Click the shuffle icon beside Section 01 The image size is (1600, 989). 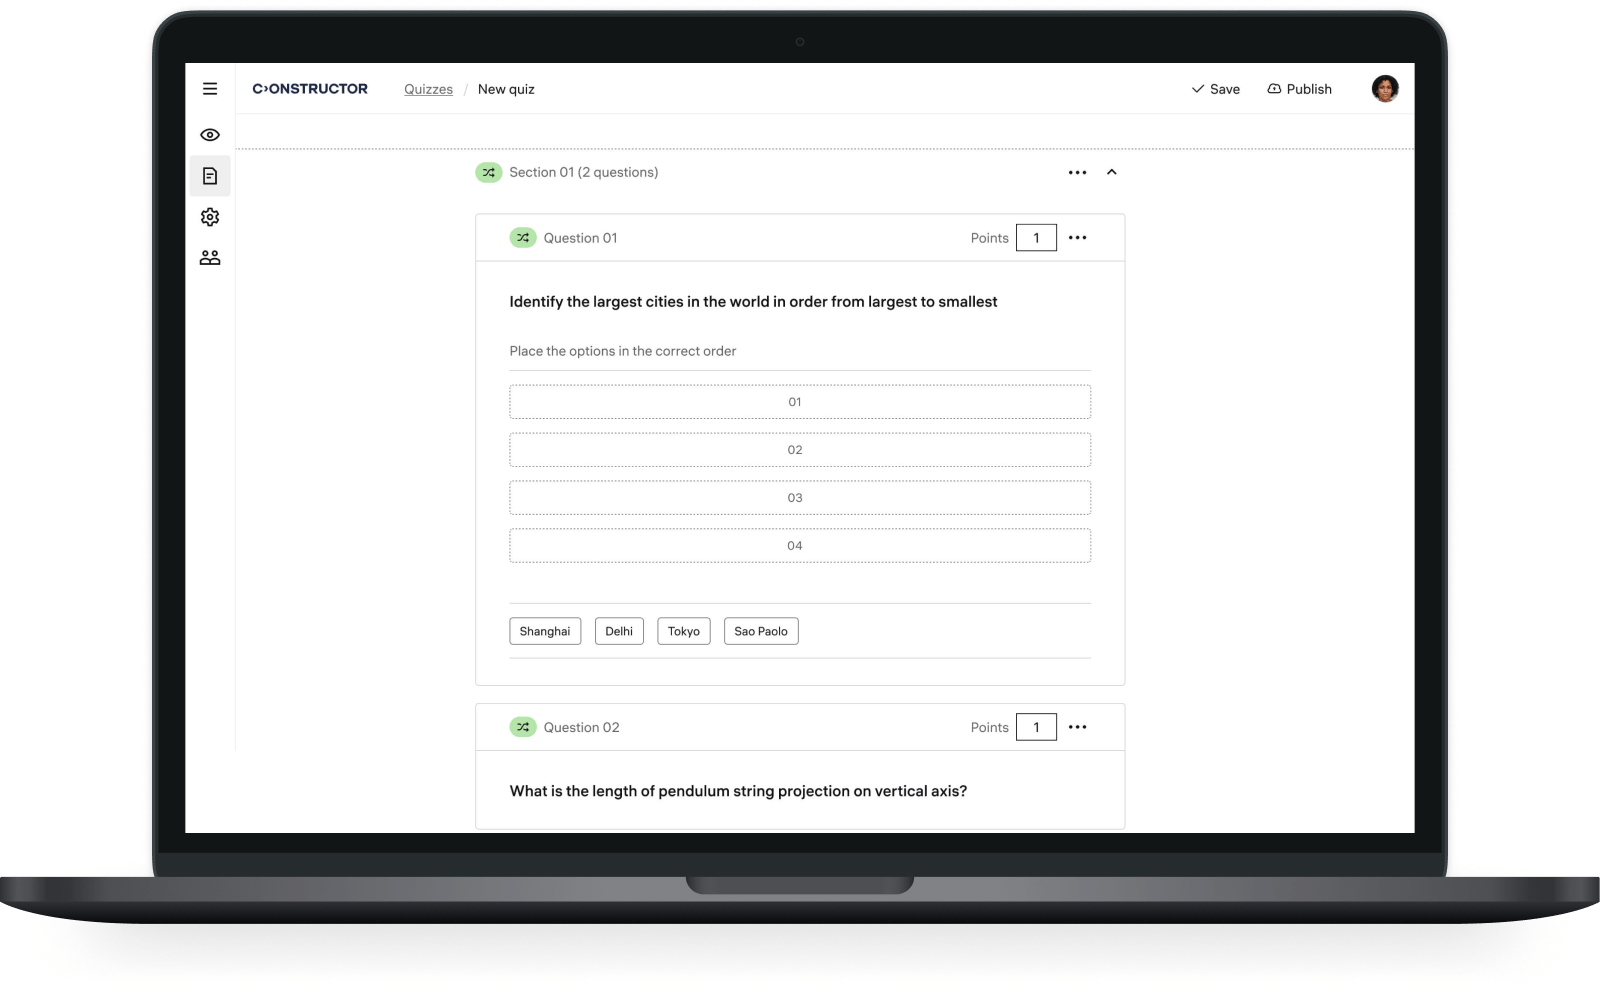[488, 172]
